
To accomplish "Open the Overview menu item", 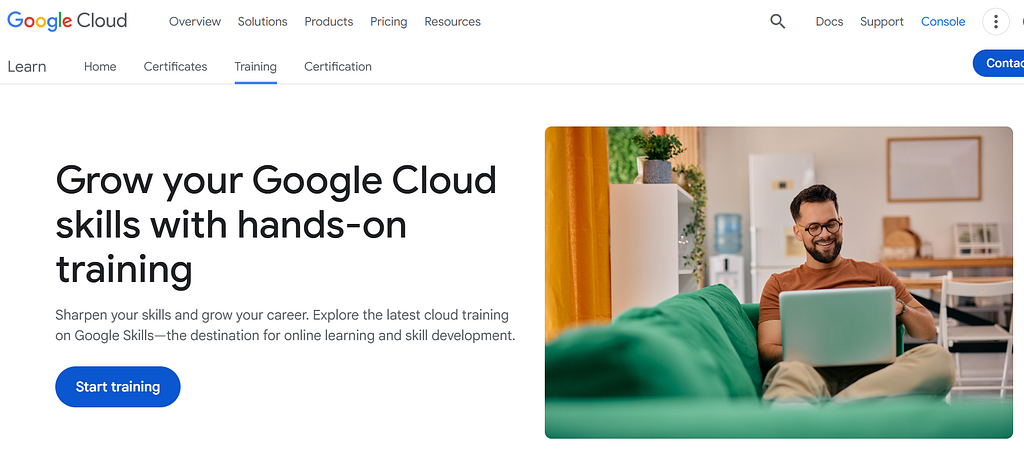I will click(195, 21).
